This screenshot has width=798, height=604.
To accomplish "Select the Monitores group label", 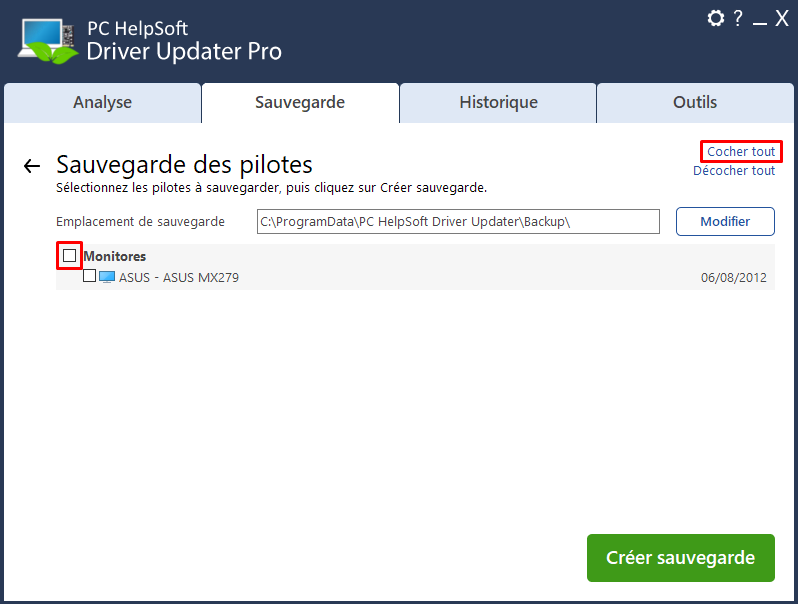I will click(115, 256).
